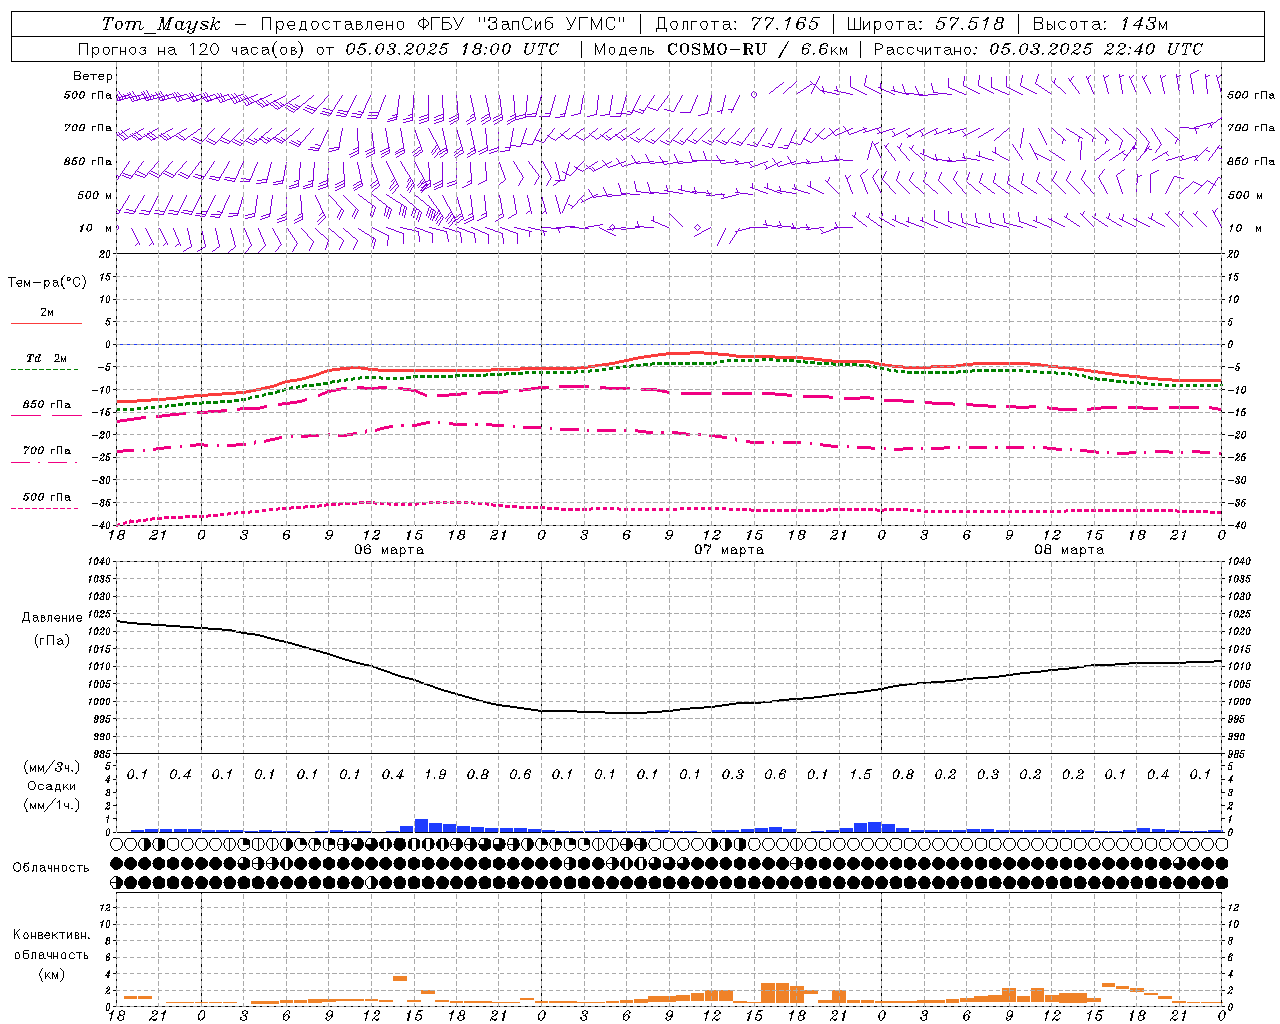
Task: Click the '07 марта' date label
Action: [729, 550]
